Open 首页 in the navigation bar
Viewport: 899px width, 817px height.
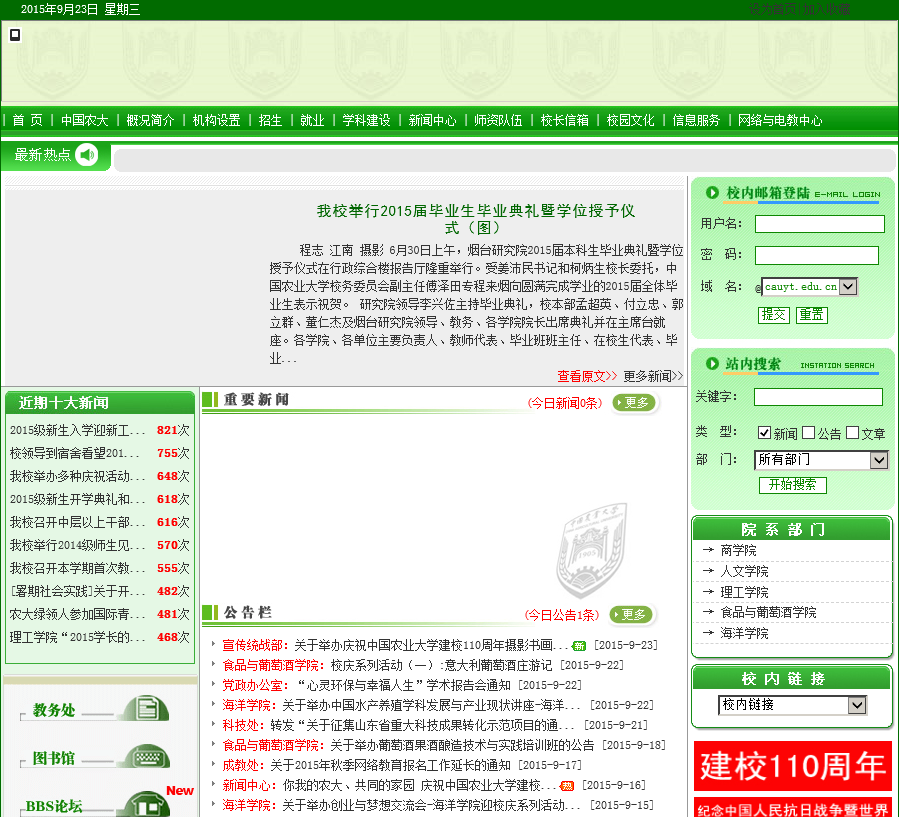point(28,120)
